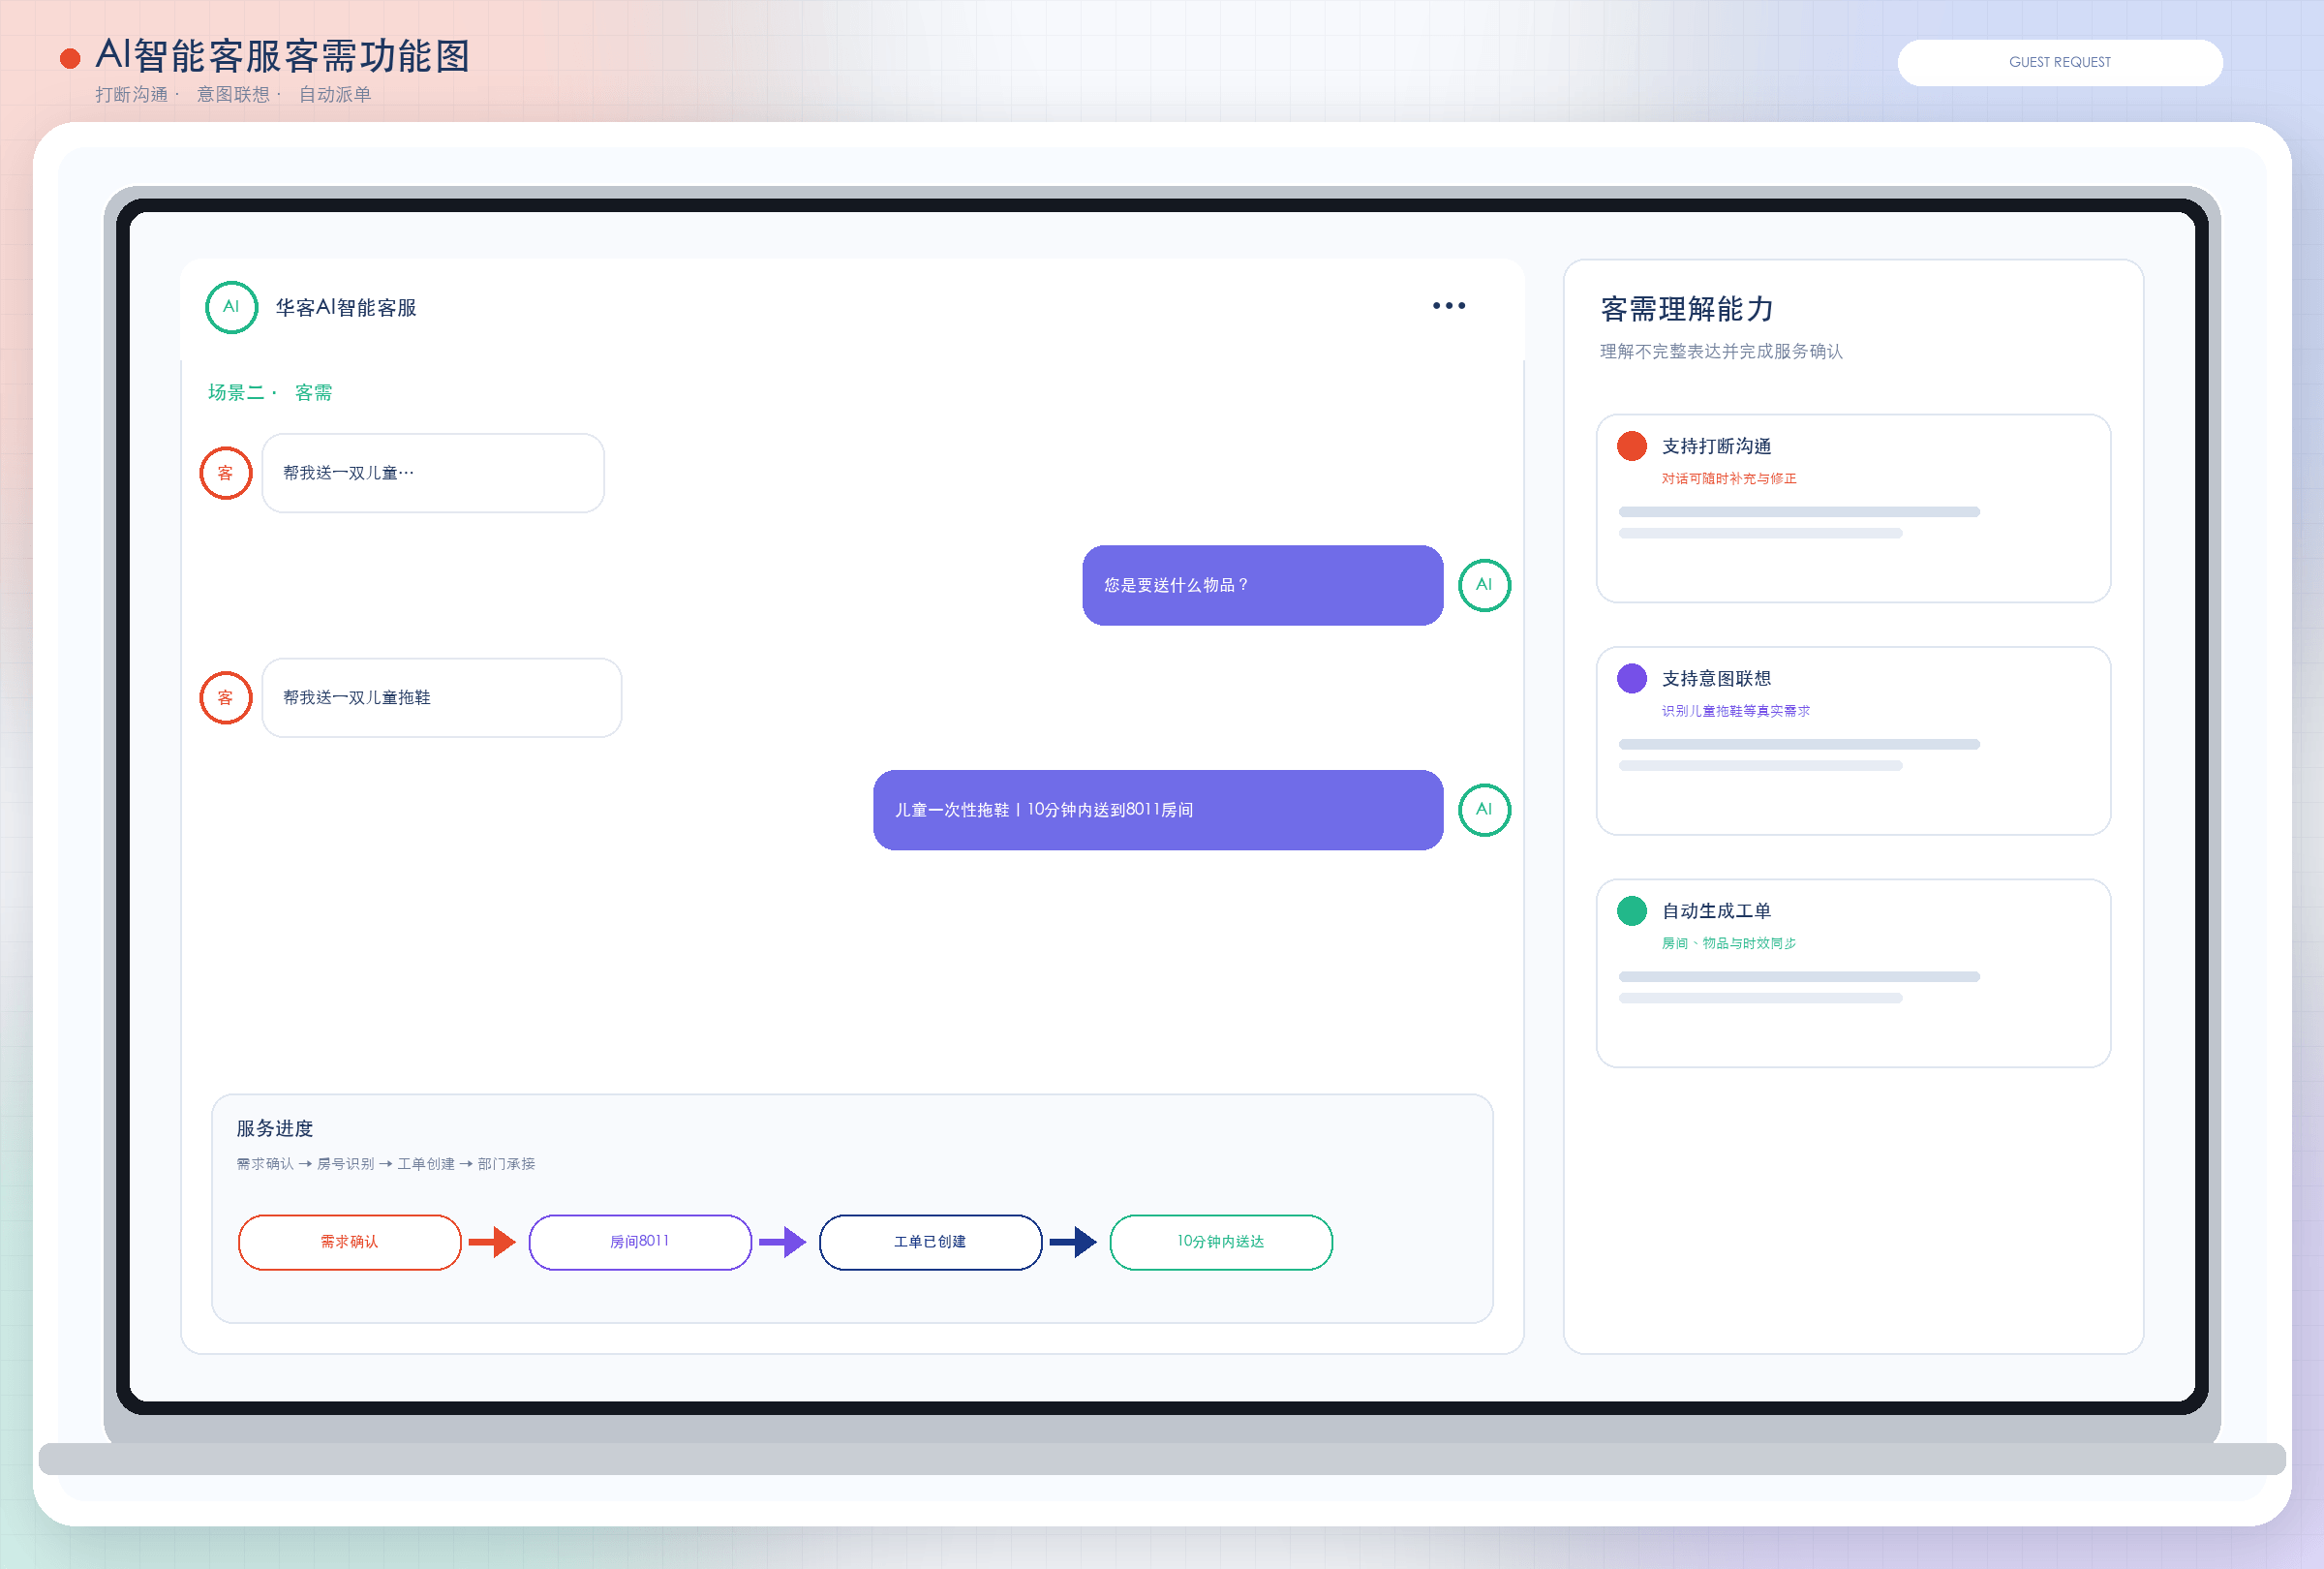Click guest avatar next to 帮我送一双儿童拖鞋 message
Viewport: 2324px width, 1569px height.
click(x=226, y=698)
